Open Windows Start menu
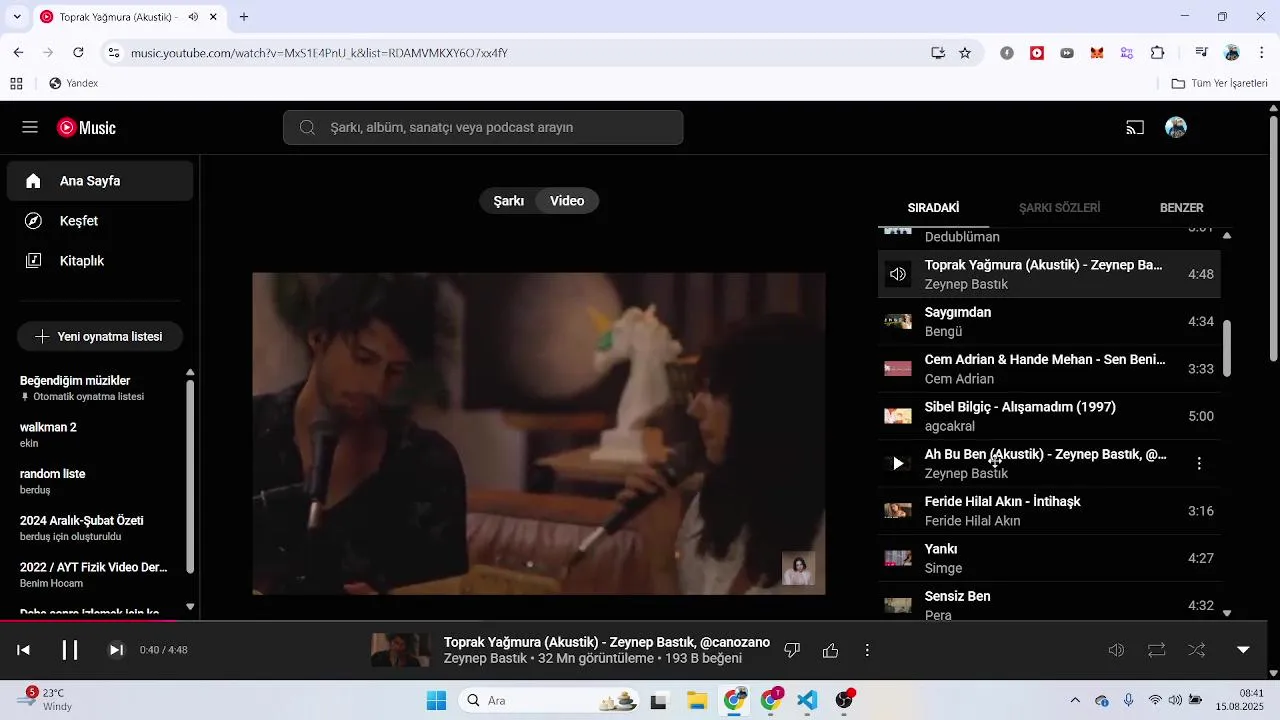Viewport: 1280px width, 720px height. [x=436, y=701]
